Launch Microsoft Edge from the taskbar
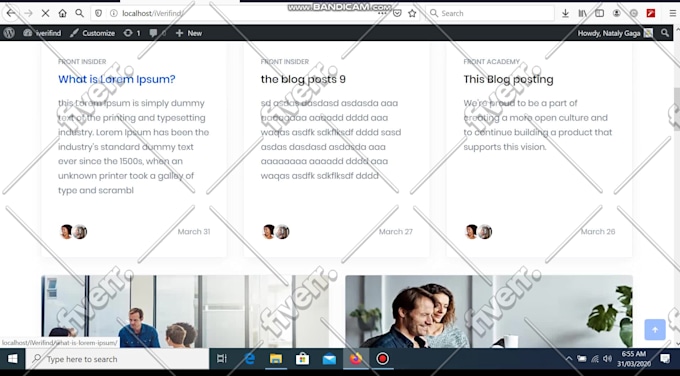Viewport: 680px width, 376px height. [250, 359]
